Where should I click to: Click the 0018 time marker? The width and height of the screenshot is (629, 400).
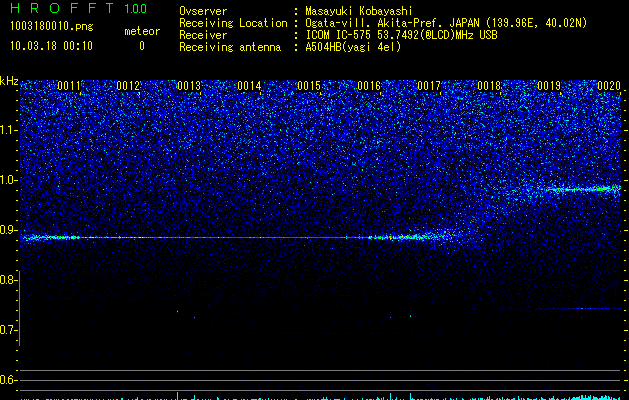tap(489, 86)
